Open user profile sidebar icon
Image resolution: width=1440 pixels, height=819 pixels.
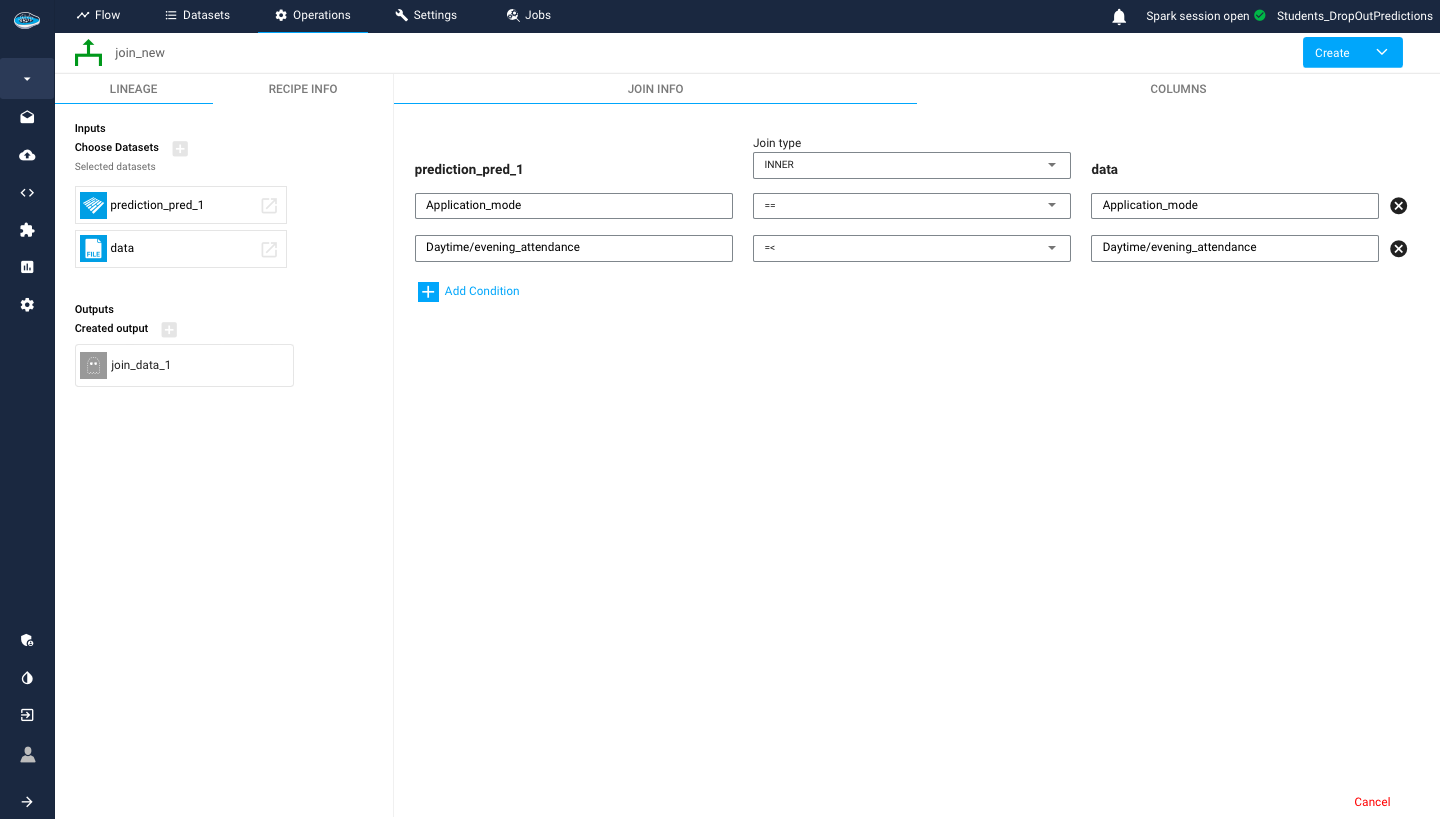click(27, 755)
